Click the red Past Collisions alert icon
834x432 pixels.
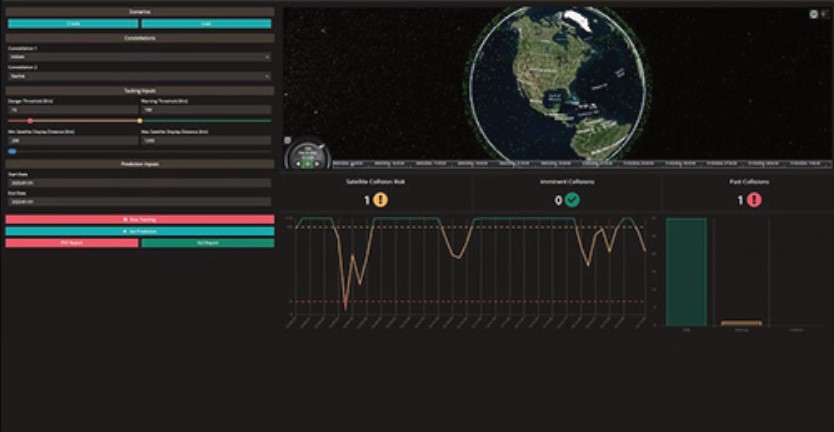point(755,200)
